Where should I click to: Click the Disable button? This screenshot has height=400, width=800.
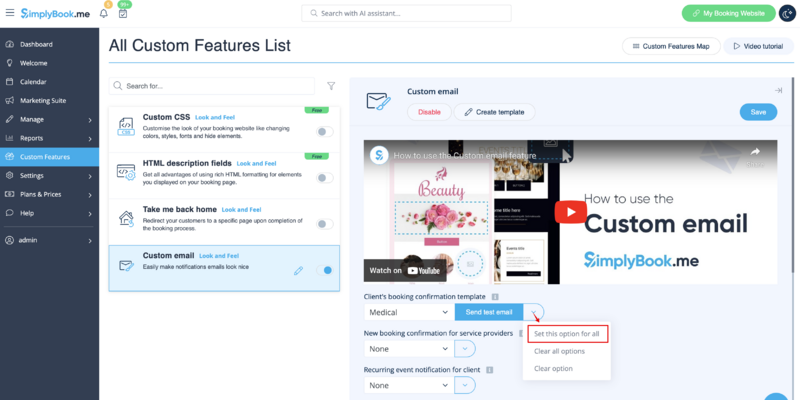click(429, 112)
